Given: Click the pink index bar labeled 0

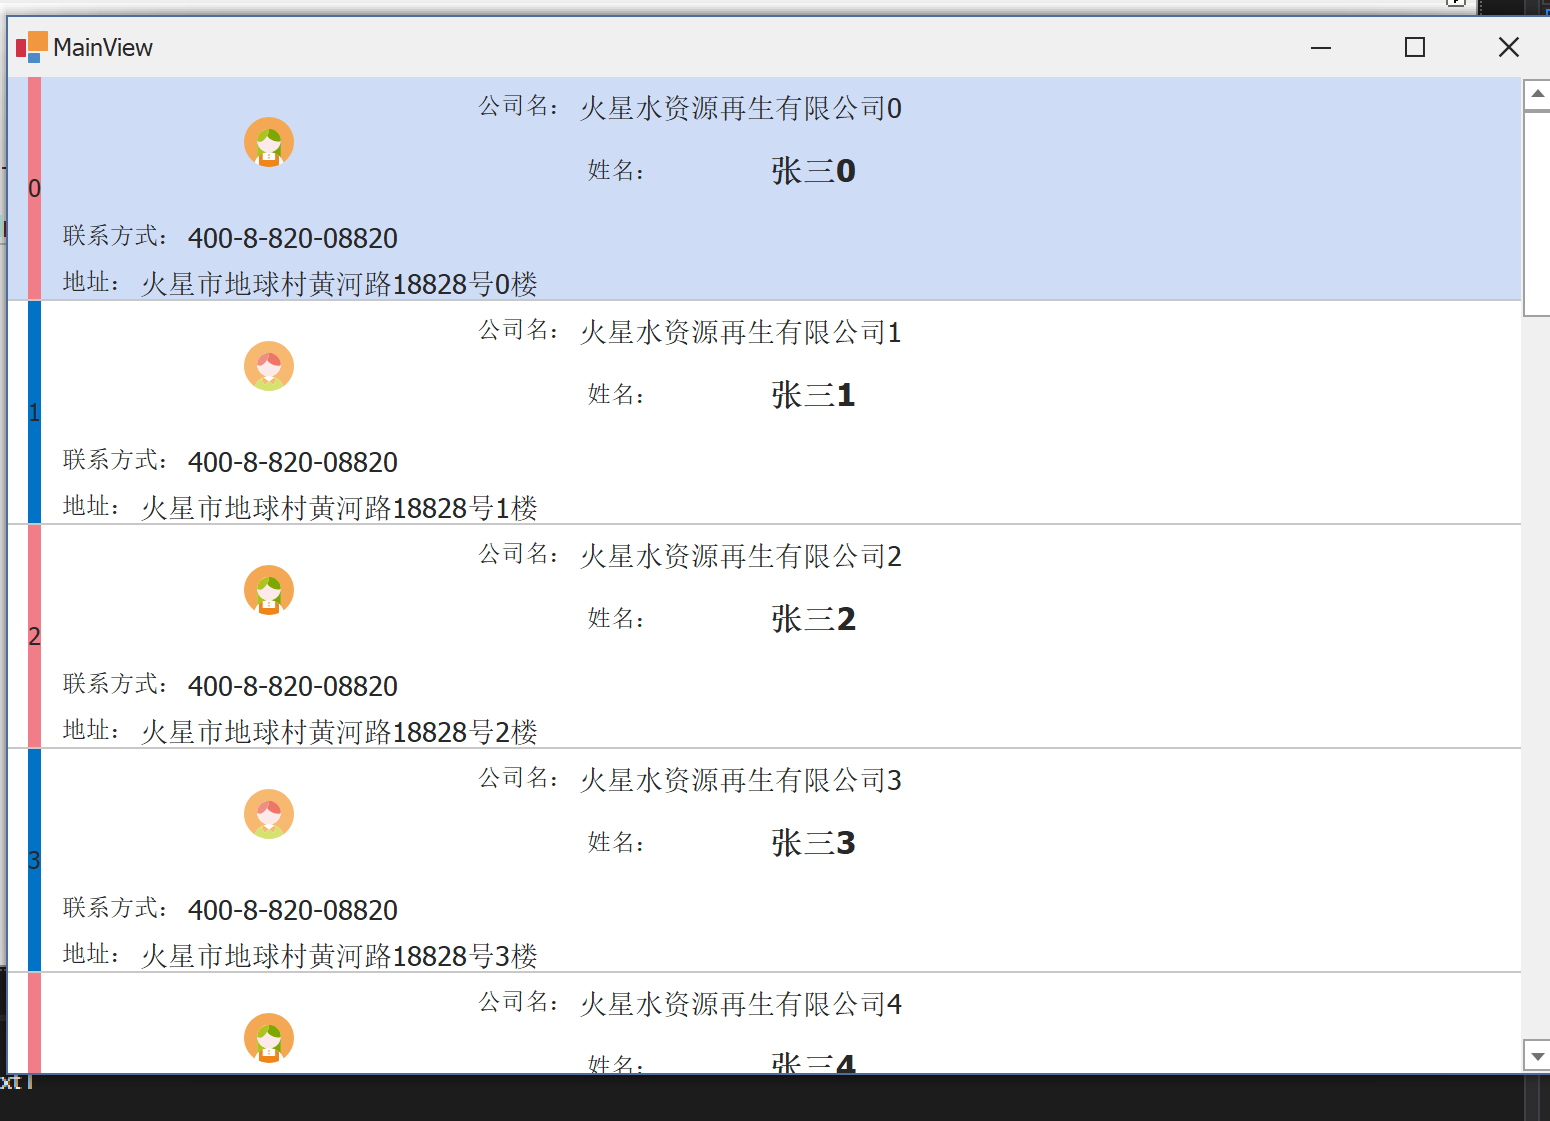Looking at the screenshot, I should (35, 188).
